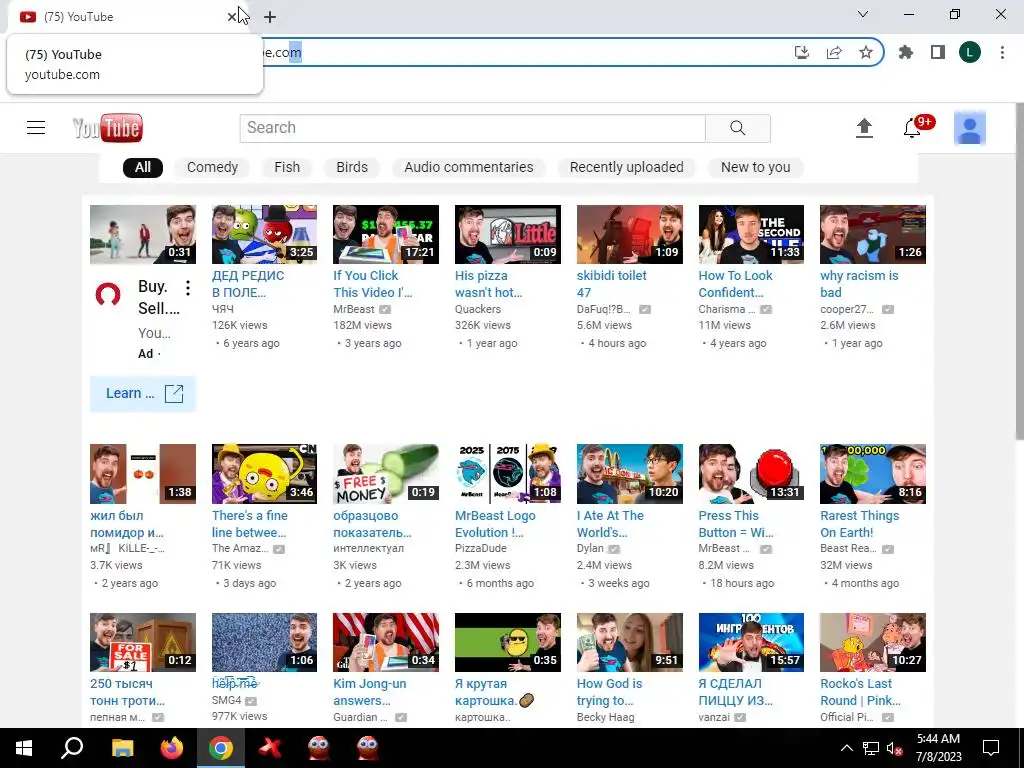The height and width of the screenshot is (768, 1024).
Task: Click the muted volume tray icon
Action: coord(894,748)
